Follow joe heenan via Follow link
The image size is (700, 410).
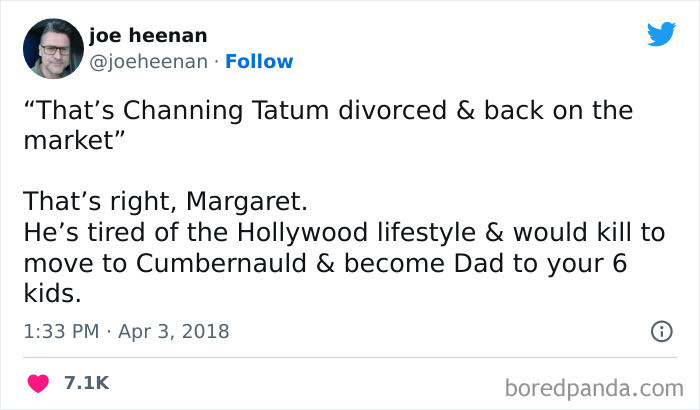point(259,62)
